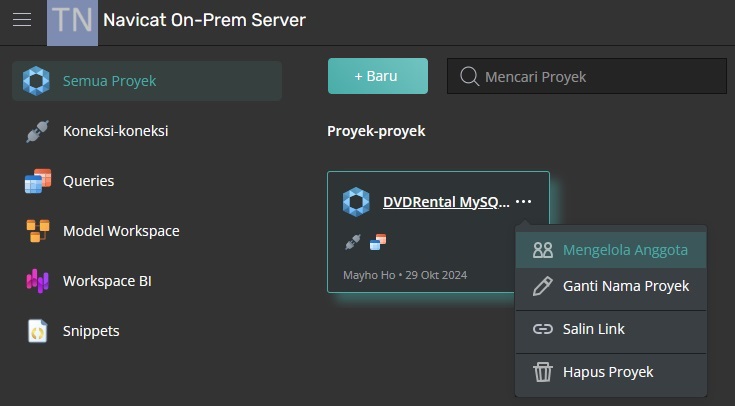This screenshot has width=735, height=406.
Task: Click the magnifier icon in search box
Action: coord(469,76)
